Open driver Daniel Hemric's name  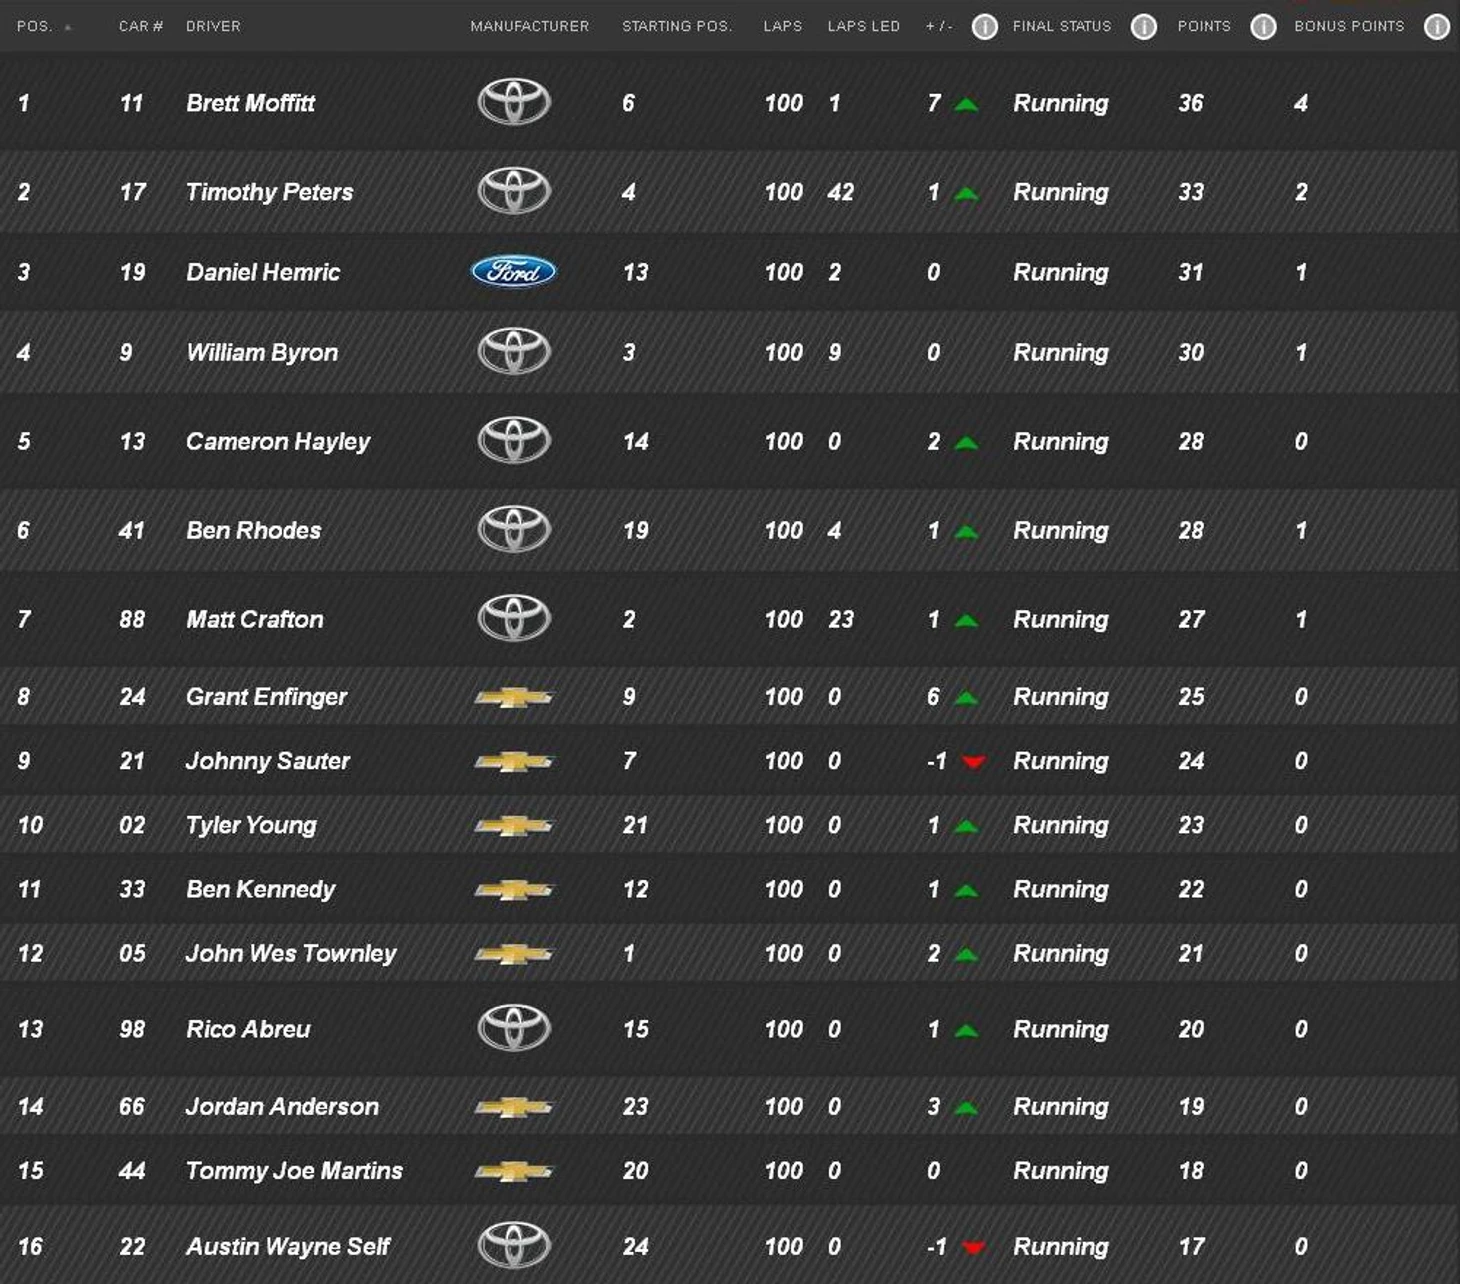tap(263, 272)
